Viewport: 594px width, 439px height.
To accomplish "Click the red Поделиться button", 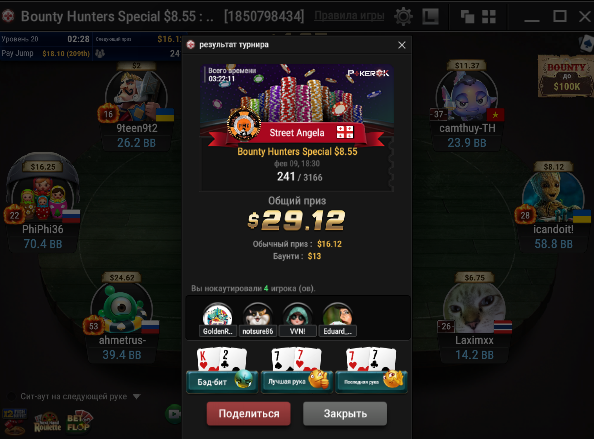I will (249, 414).
